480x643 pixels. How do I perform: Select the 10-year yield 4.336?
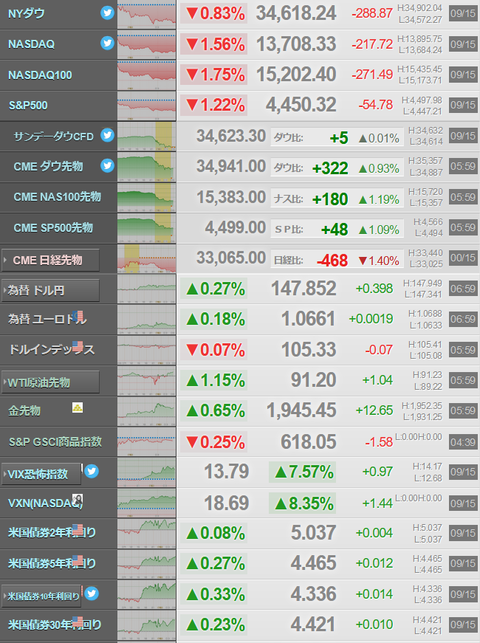[314, 594]
